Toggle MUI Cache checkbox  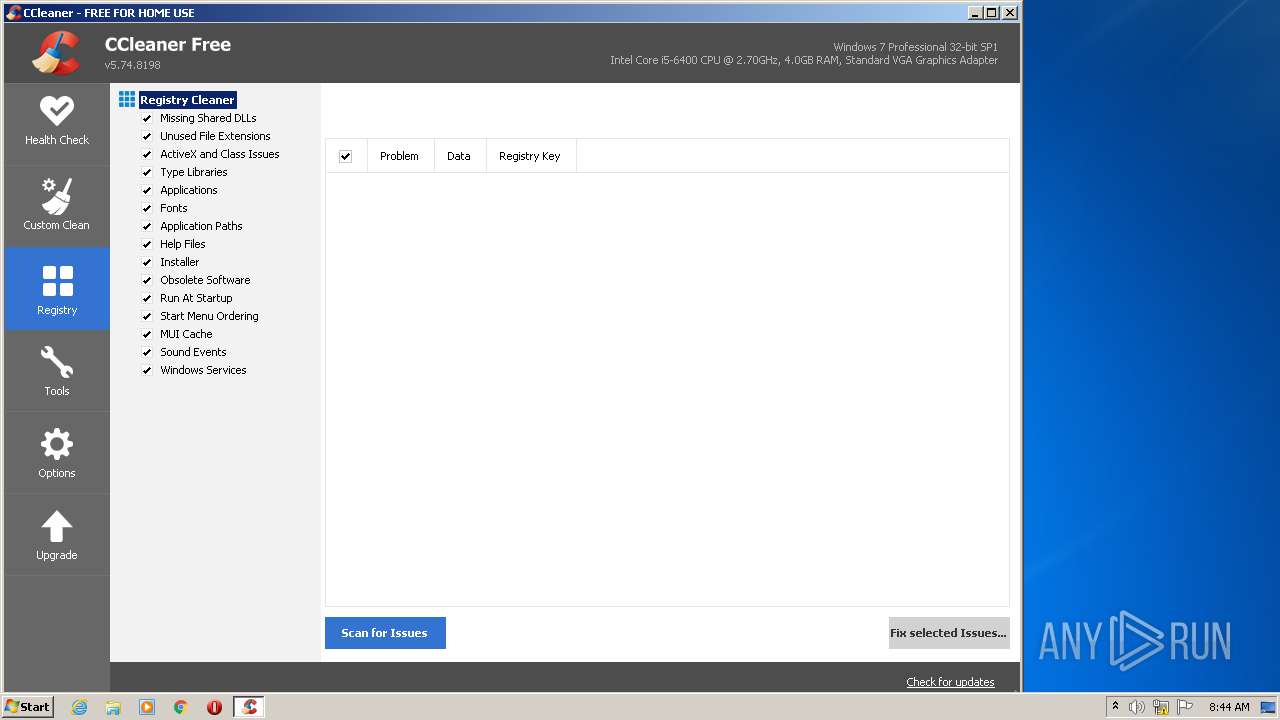tap(147, 334)
